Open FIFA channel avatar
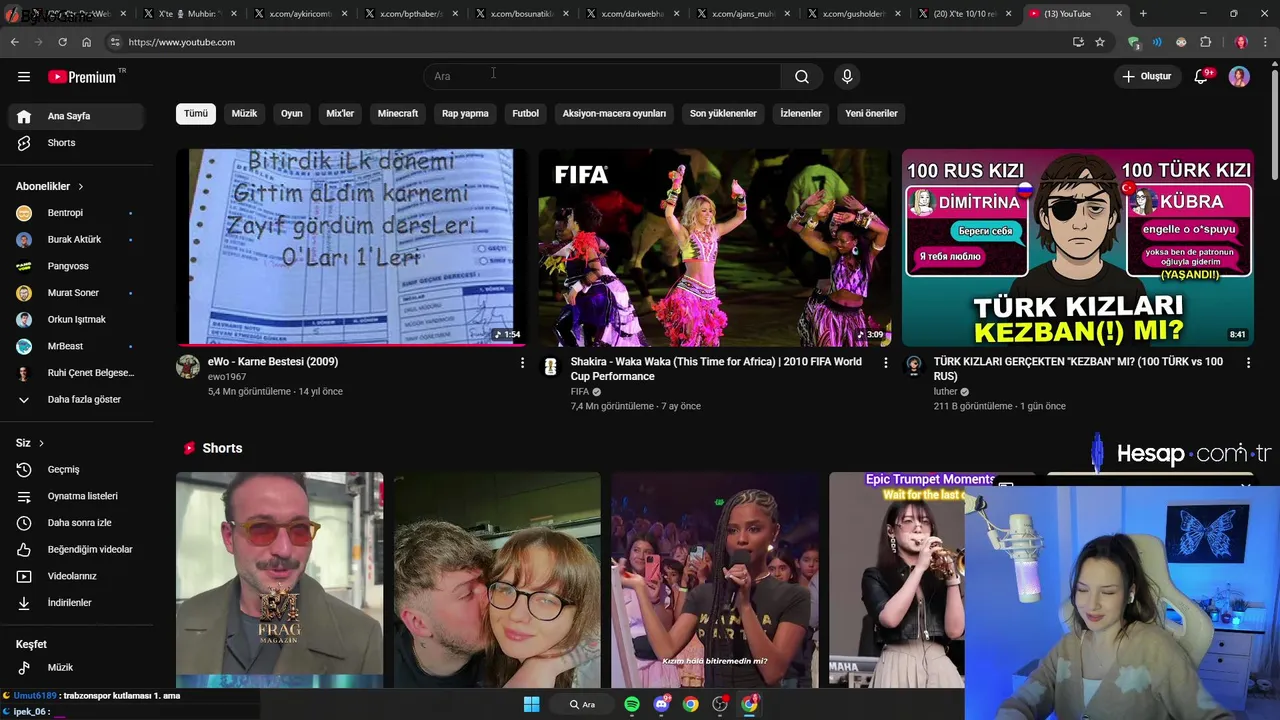Image resolution: width=1280 pixels, height=720 pixels. coord(550,366)
